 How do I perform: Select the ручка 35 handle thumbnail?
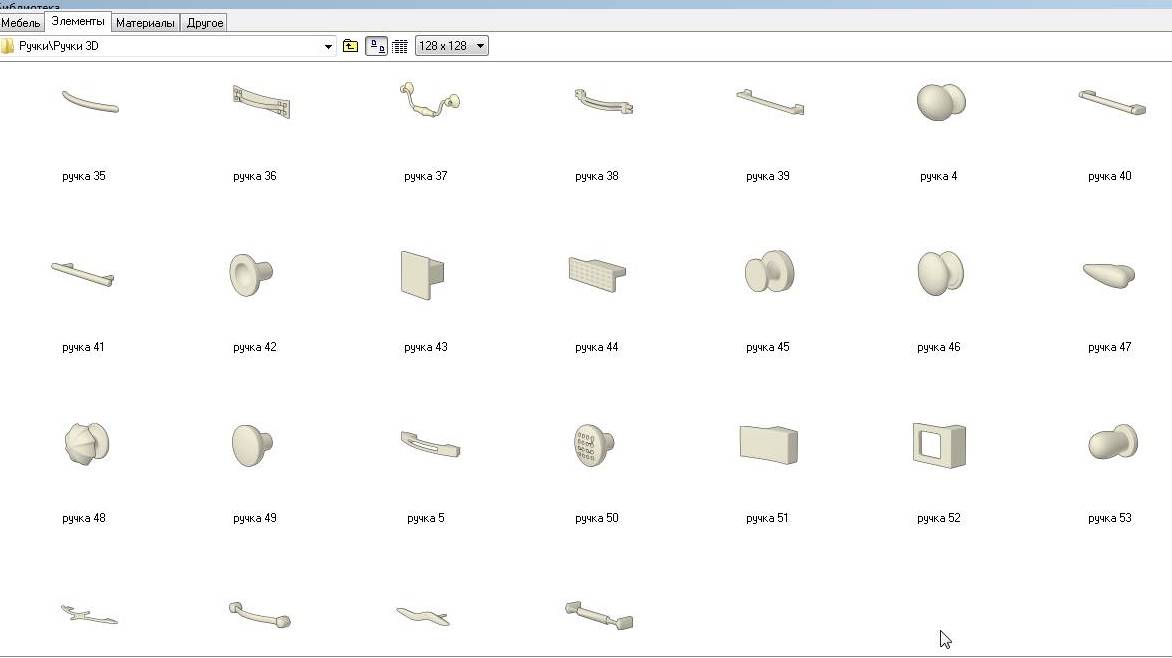pyautogui.click(x=90, y=102)
